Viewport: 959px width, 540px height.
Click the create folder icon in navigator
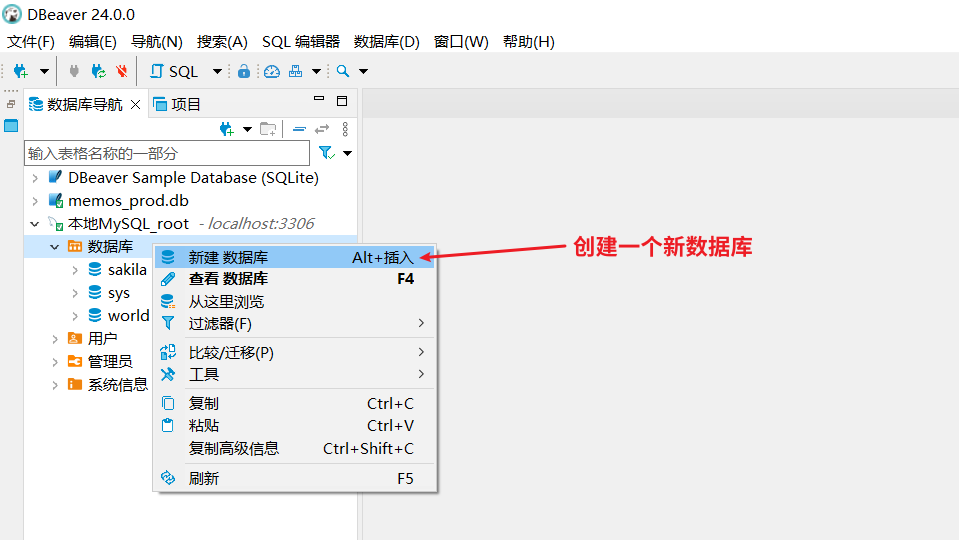tap(268, 129)
